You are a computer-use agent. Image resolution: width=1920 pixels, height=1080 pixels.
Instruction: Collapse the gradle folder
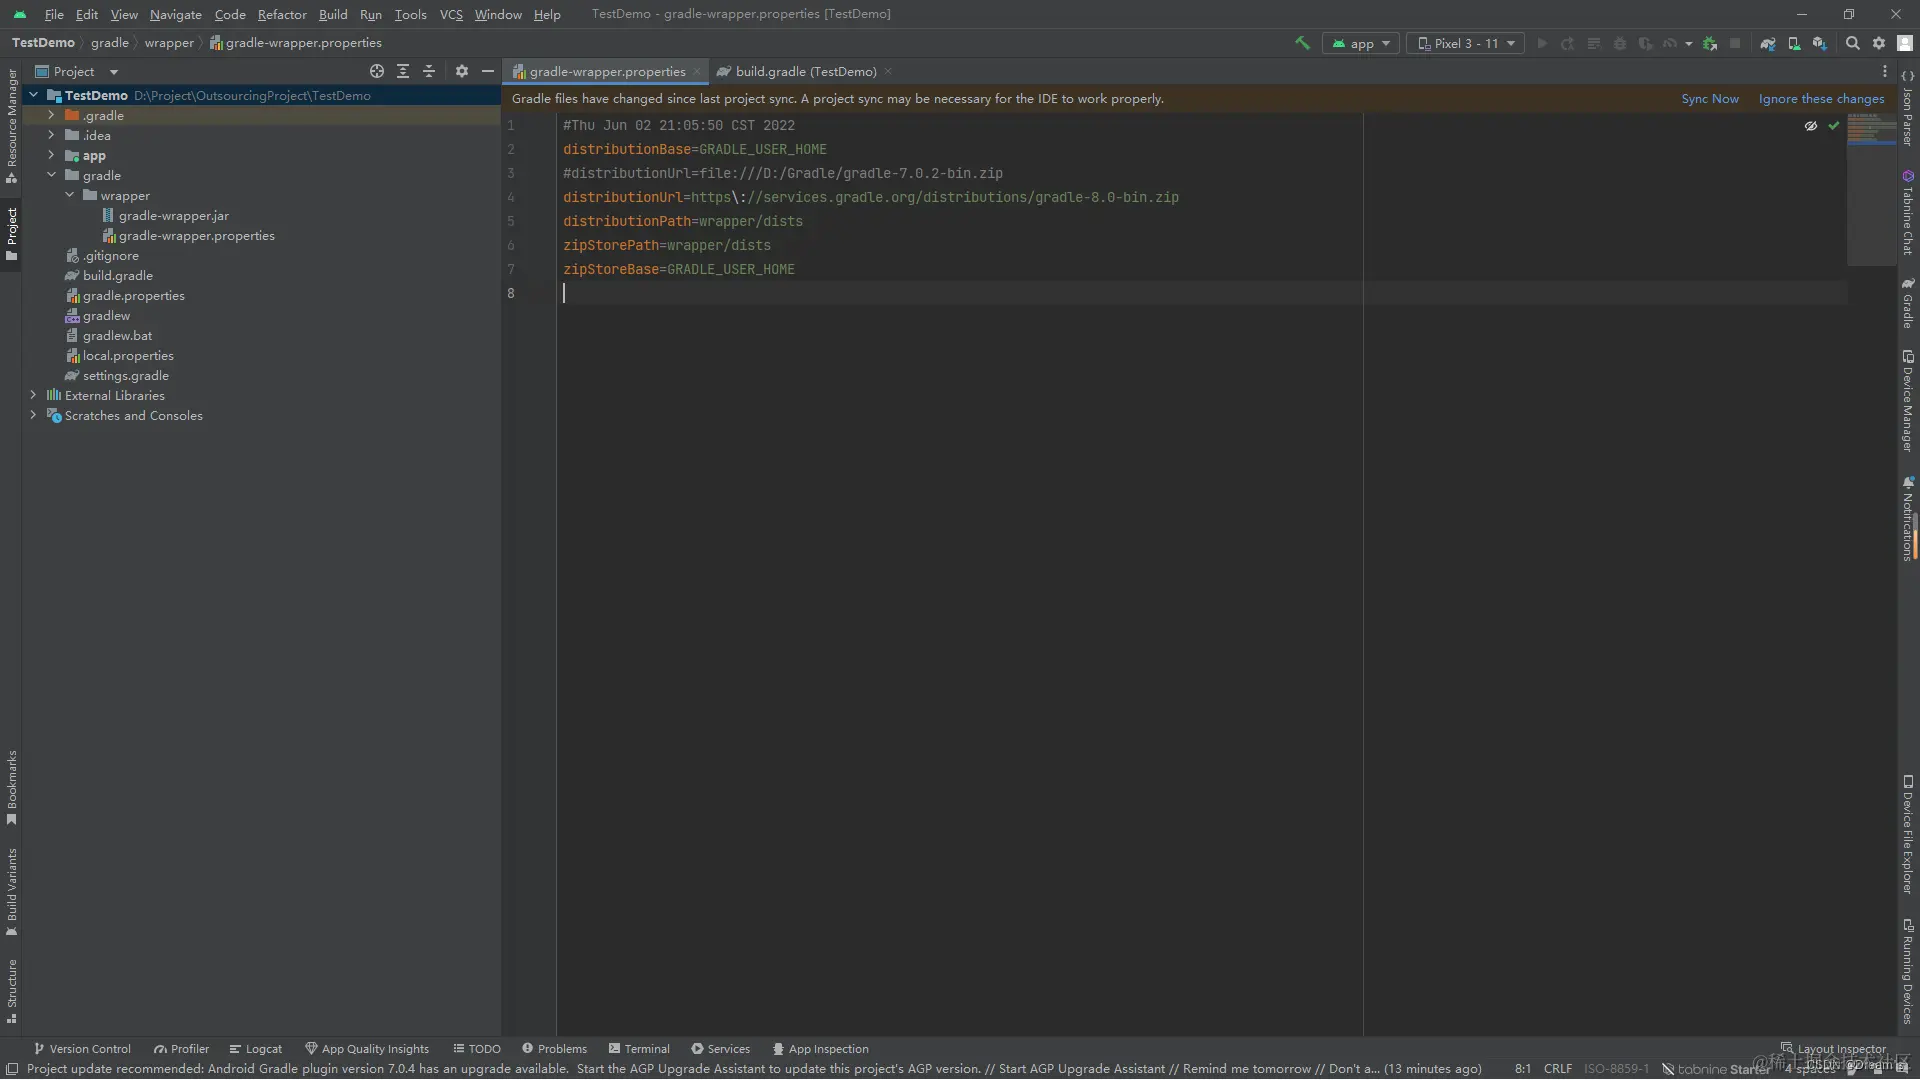pos(51,175)
